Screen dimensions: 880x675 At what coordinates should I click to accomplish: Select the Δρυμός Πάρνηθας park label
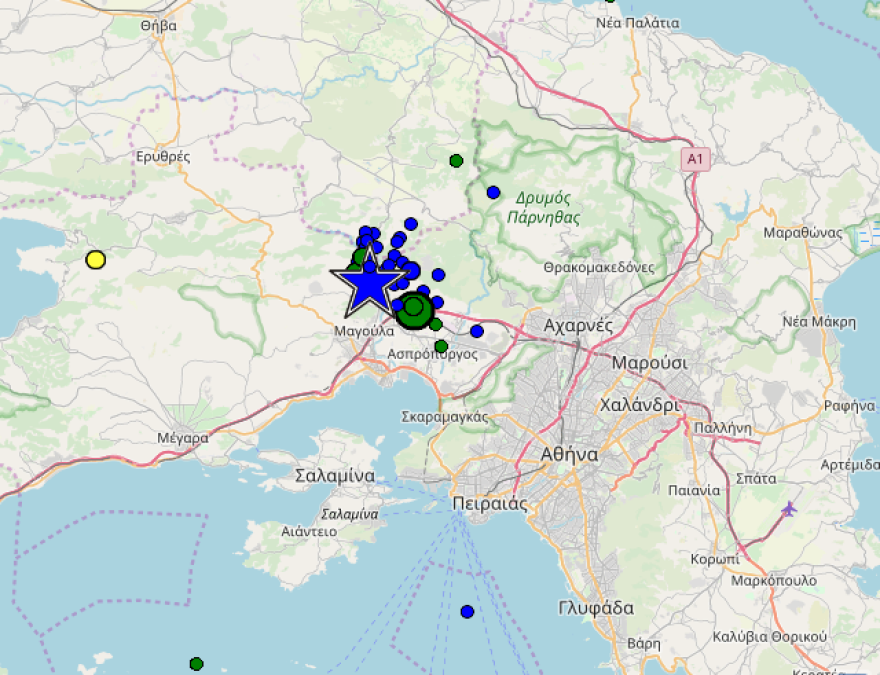(543, 207)
